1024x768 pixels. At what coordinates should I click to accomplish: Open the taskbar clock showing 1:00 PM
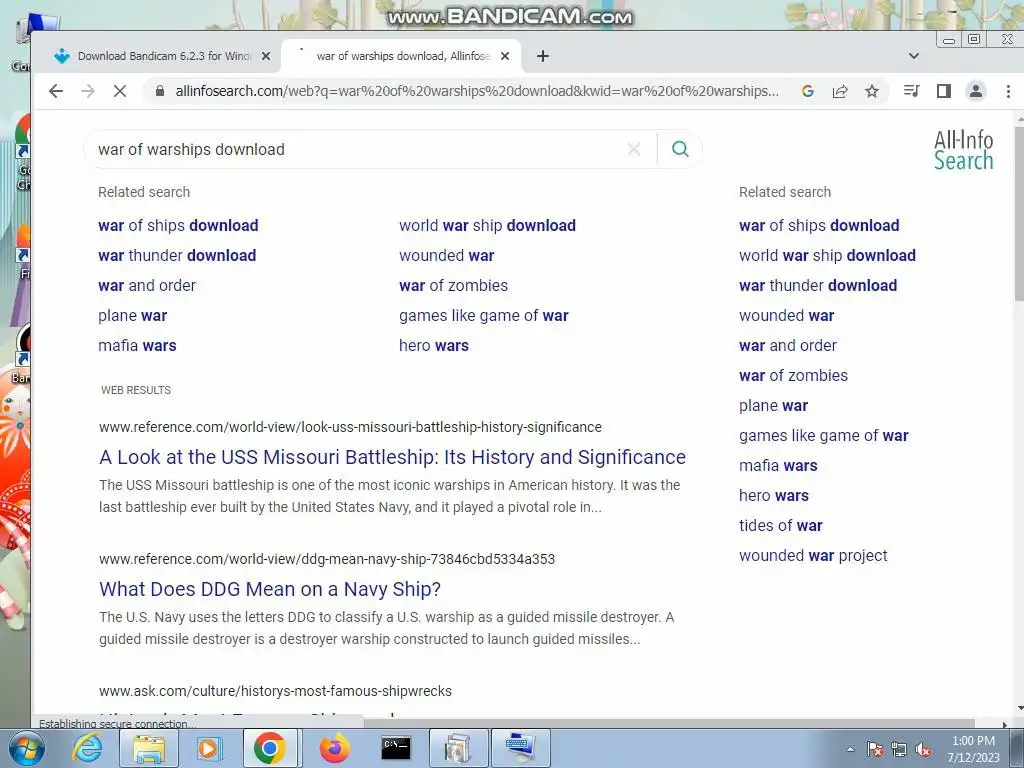click(973, 749)
